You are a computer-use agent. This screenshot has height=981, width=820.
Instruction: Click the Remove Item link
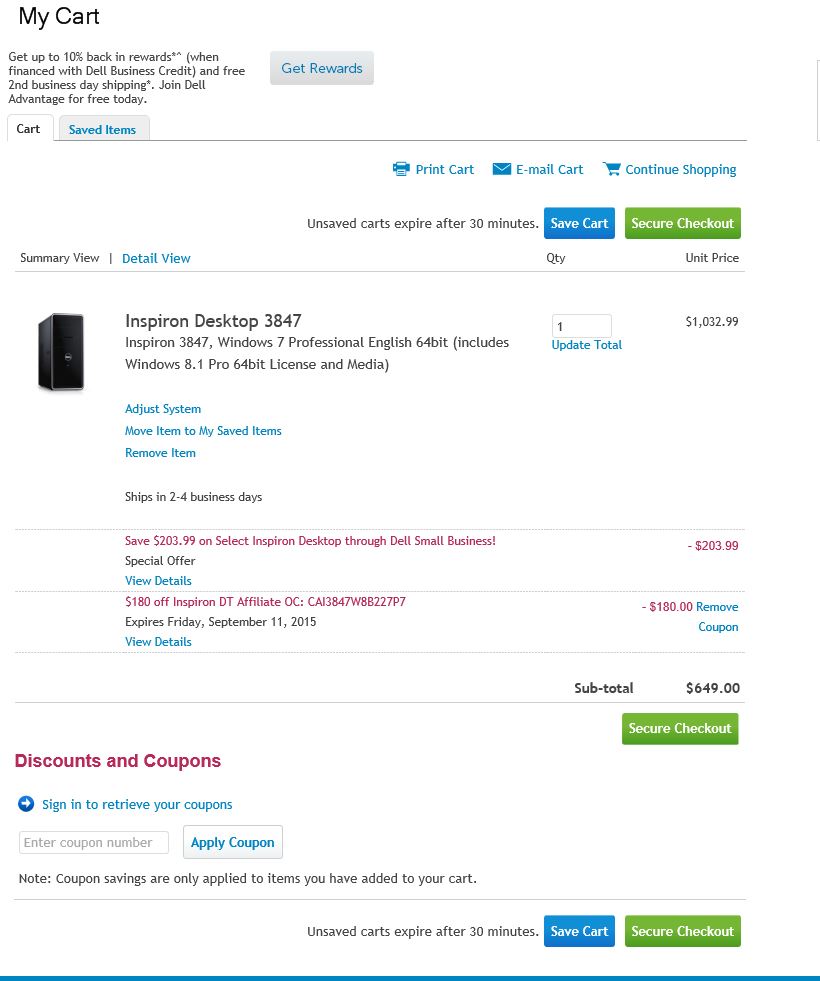[x=160, y=453]
